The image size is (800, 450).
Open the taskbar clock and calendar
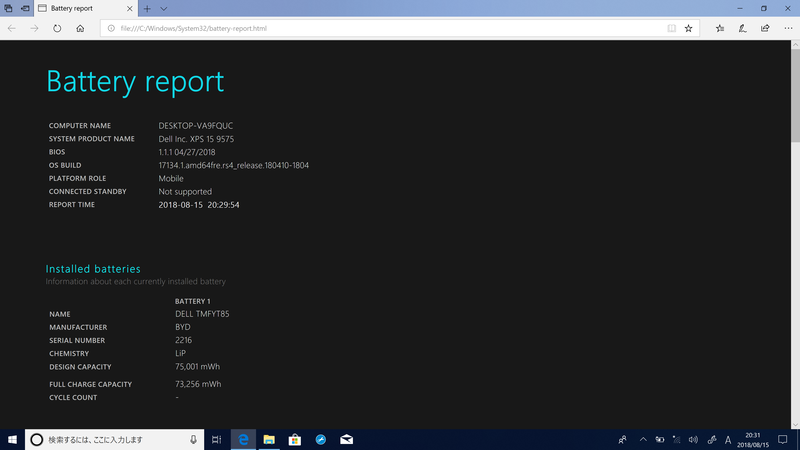click(753, 440)
